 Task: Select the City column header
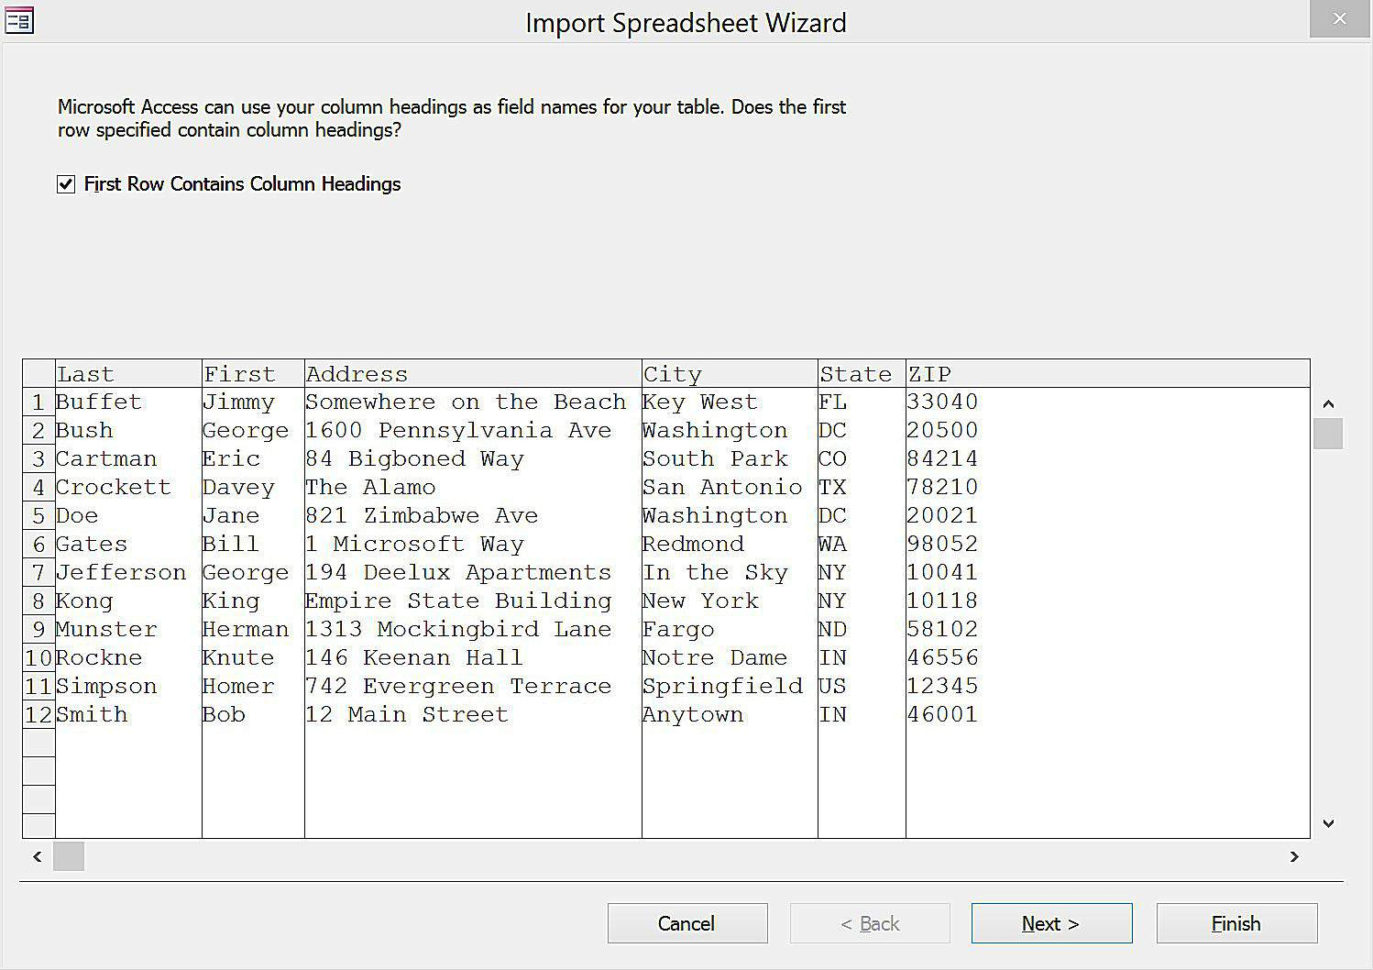tap(729, 374)
